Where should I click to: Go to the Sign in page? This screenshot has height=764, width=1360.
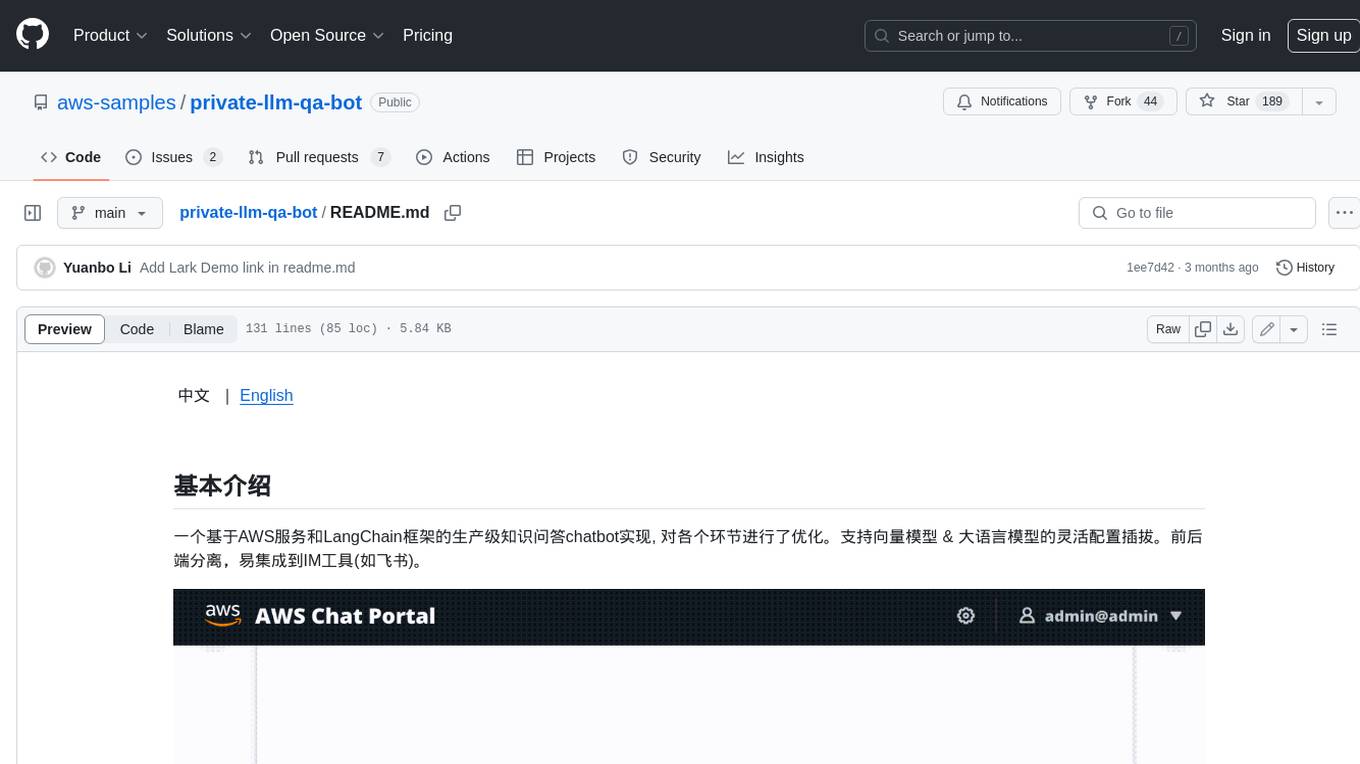(1245, 35)
